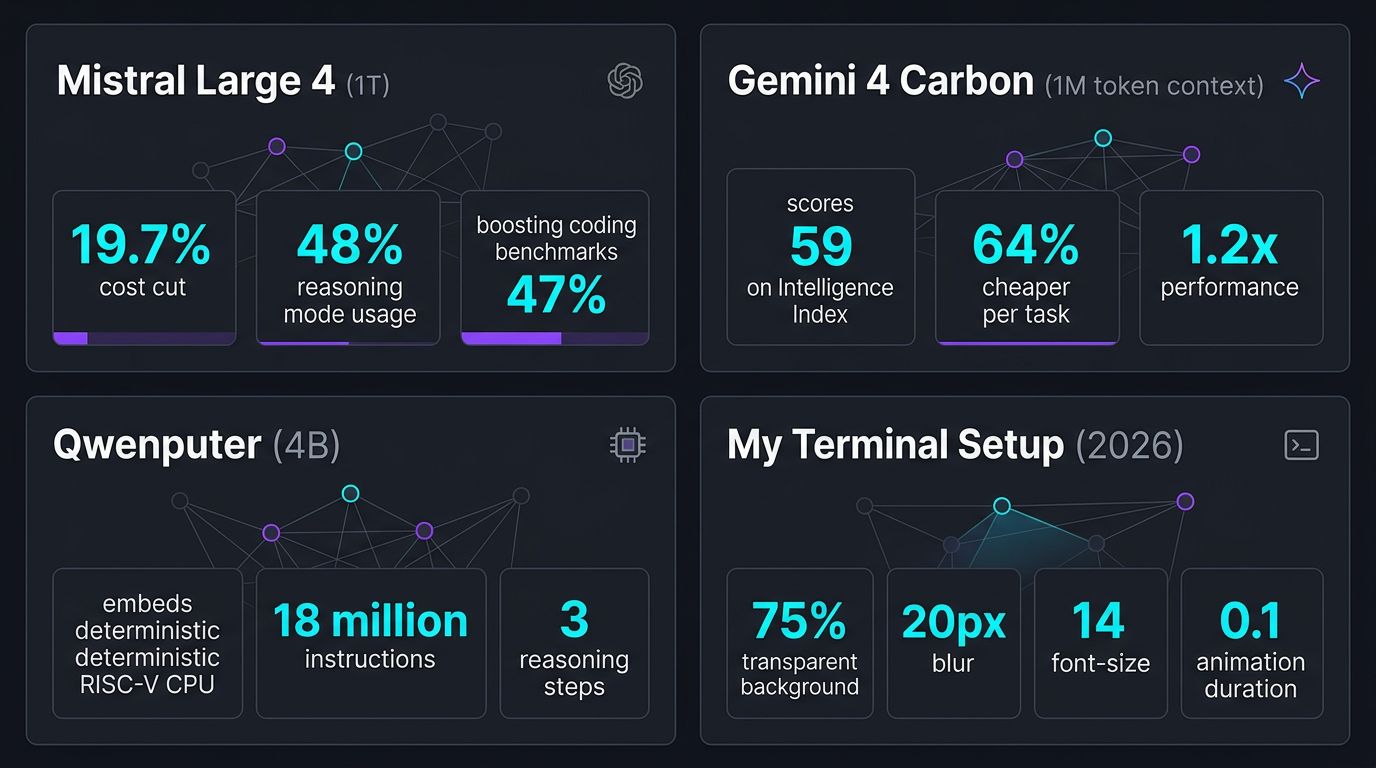
Task: Click teal node in Qwenputer graph
Action: tap(350, 493)
